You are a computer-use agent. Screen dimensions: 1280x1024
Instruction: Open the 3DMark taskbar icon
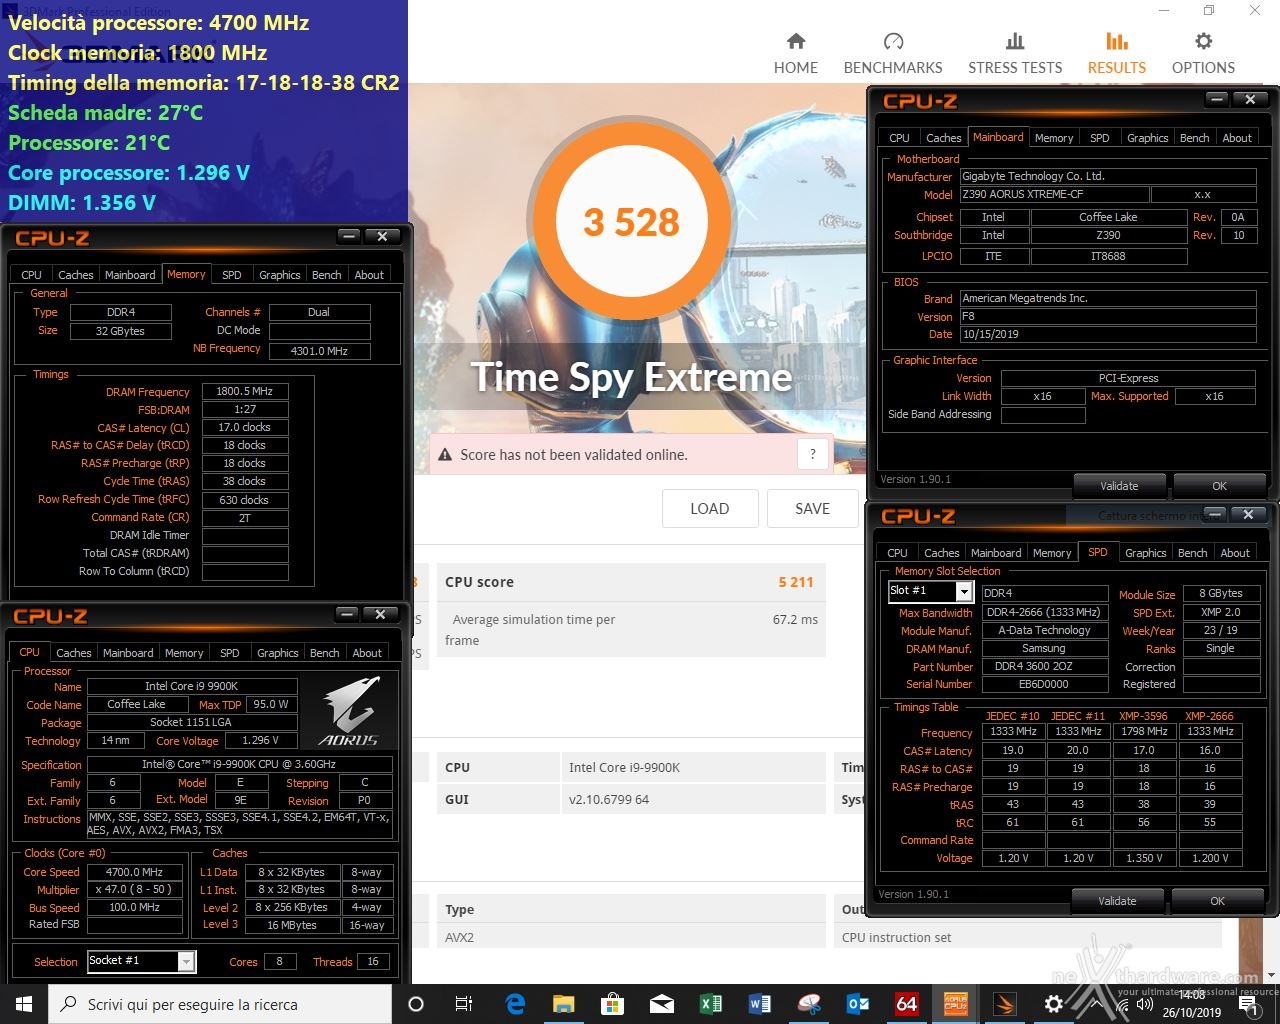click(x=1005, y=1004)
